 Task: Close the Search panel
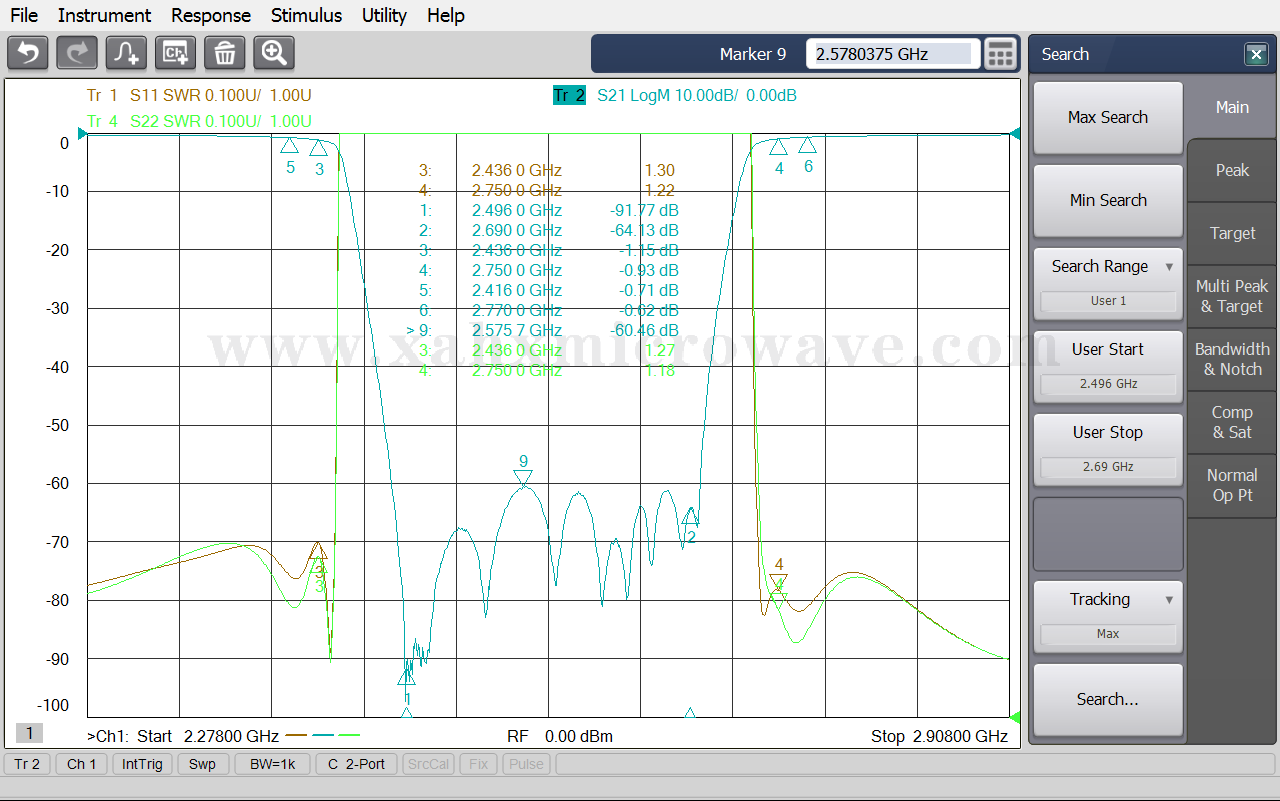coord(1256,55)
